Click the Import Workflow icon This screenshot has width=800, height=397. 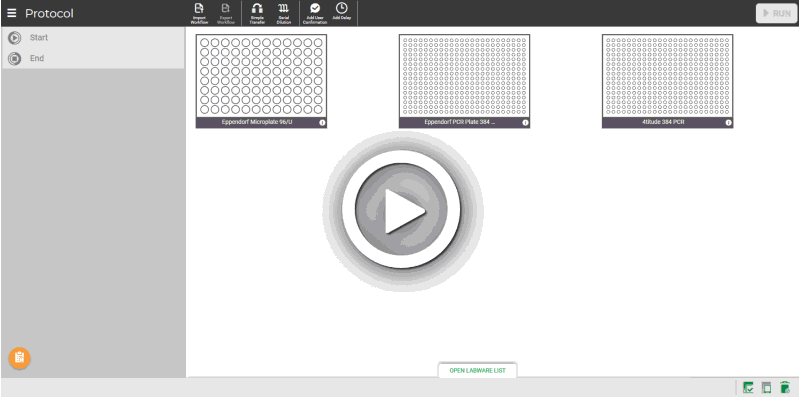[199, 13]
